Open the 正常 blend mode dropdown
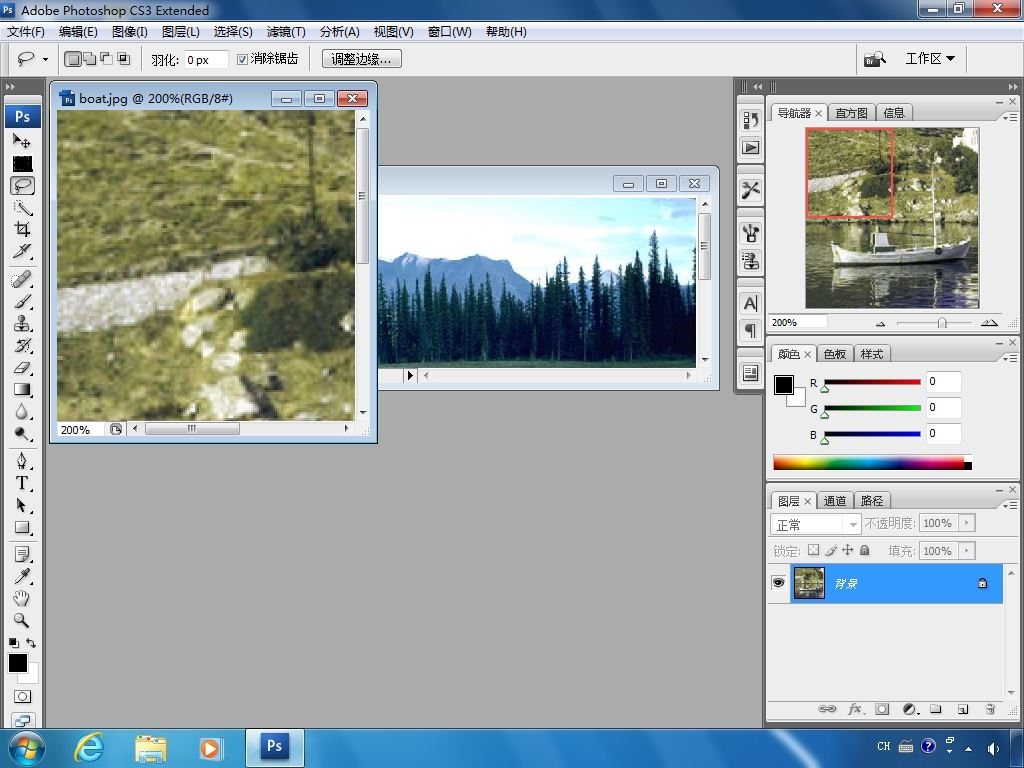This screenshot has height=768, width=1024. pyautogui.click(x=816, y=524)
